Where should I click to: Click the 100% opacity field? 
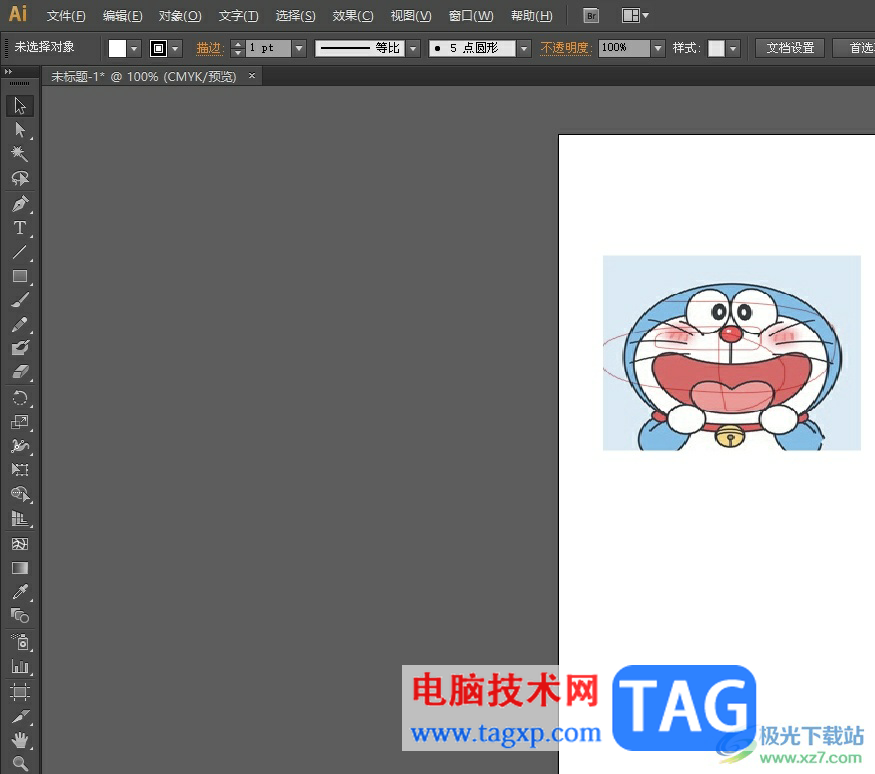coord(624,49)
